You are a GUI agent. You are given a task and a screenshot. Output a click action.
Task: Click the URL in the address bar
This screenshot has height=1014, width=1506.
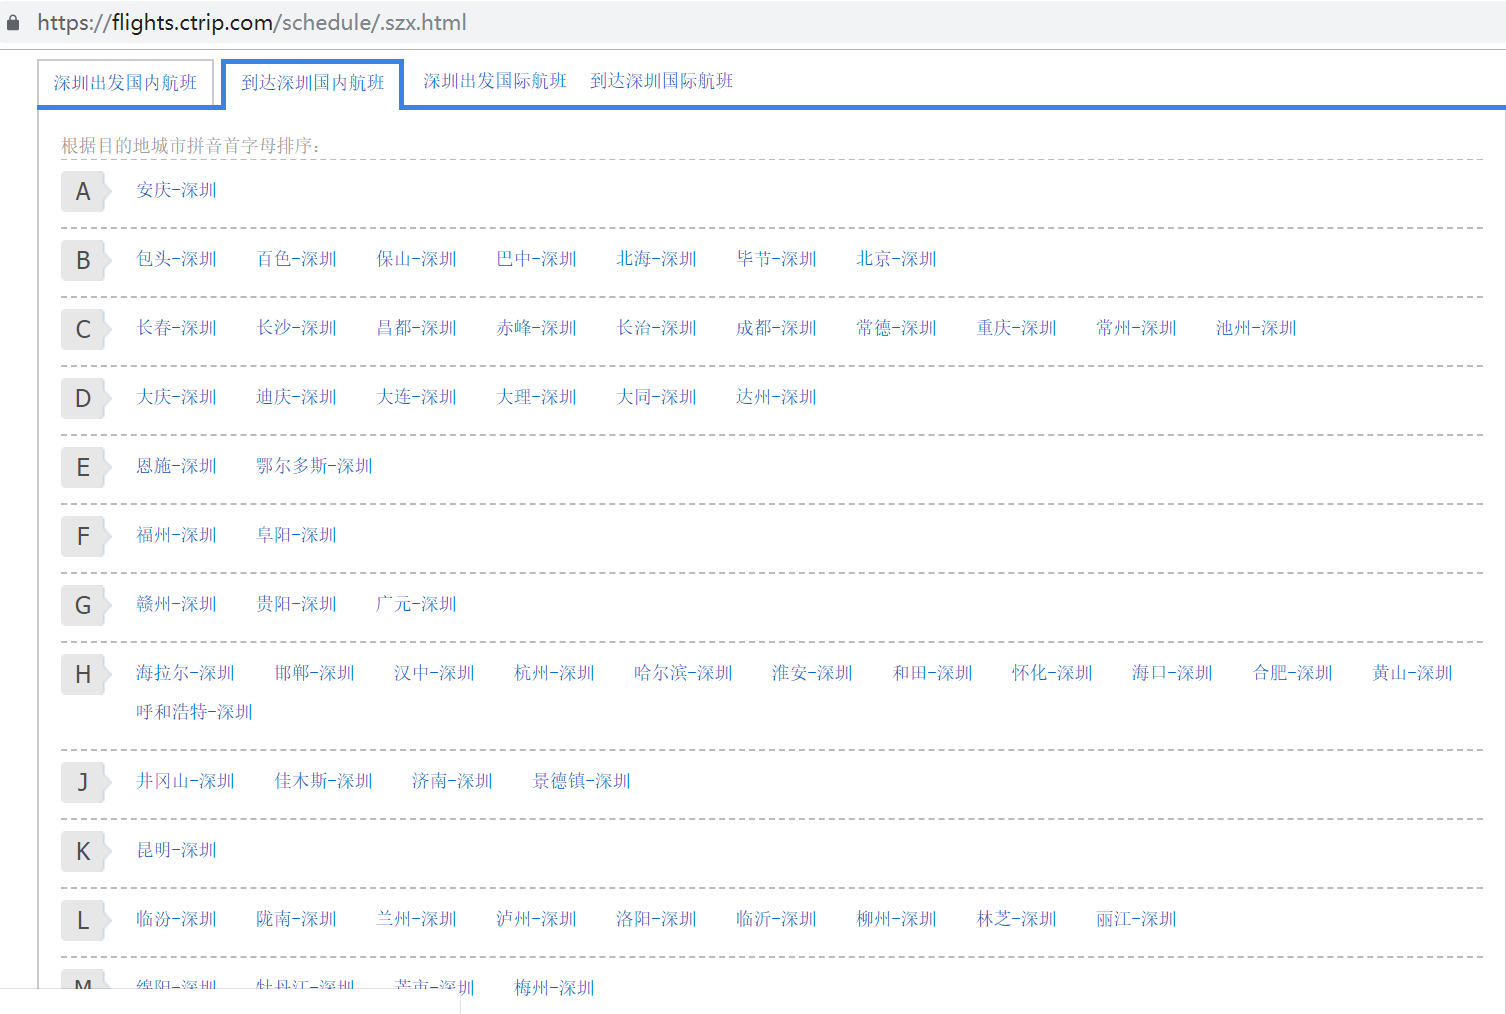252,22
